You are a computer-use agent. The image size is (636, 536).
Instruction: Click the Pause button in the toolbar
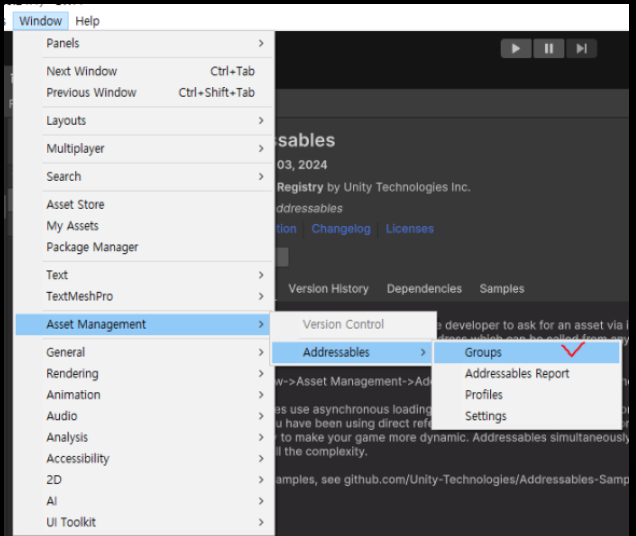(548, 49)
